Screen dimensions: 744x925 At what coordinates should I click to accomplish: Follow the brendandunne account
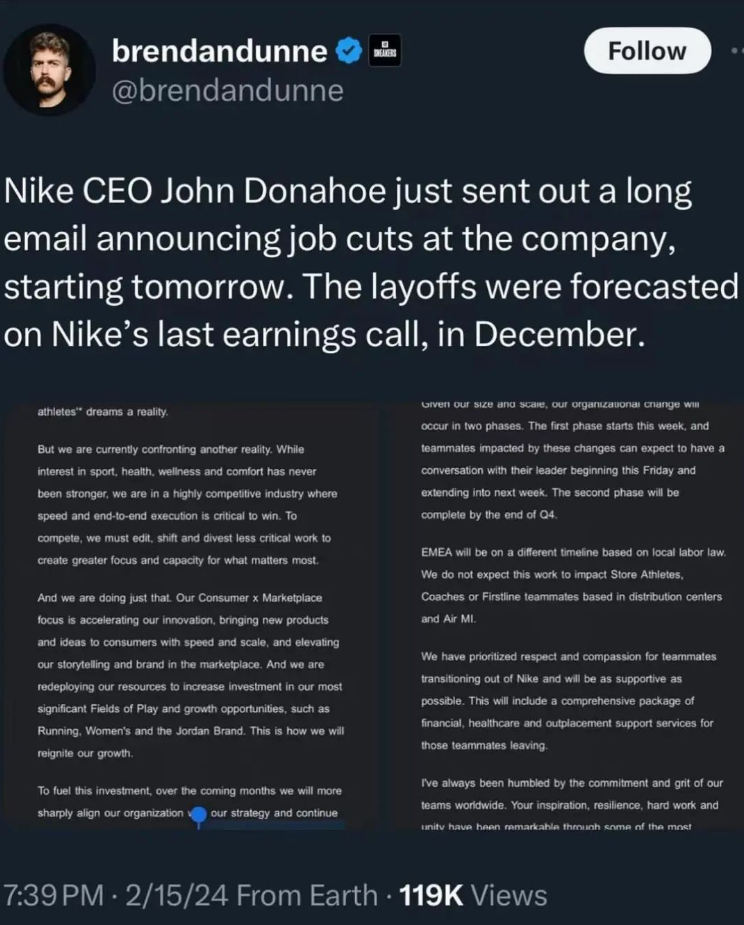click(647, 51)
